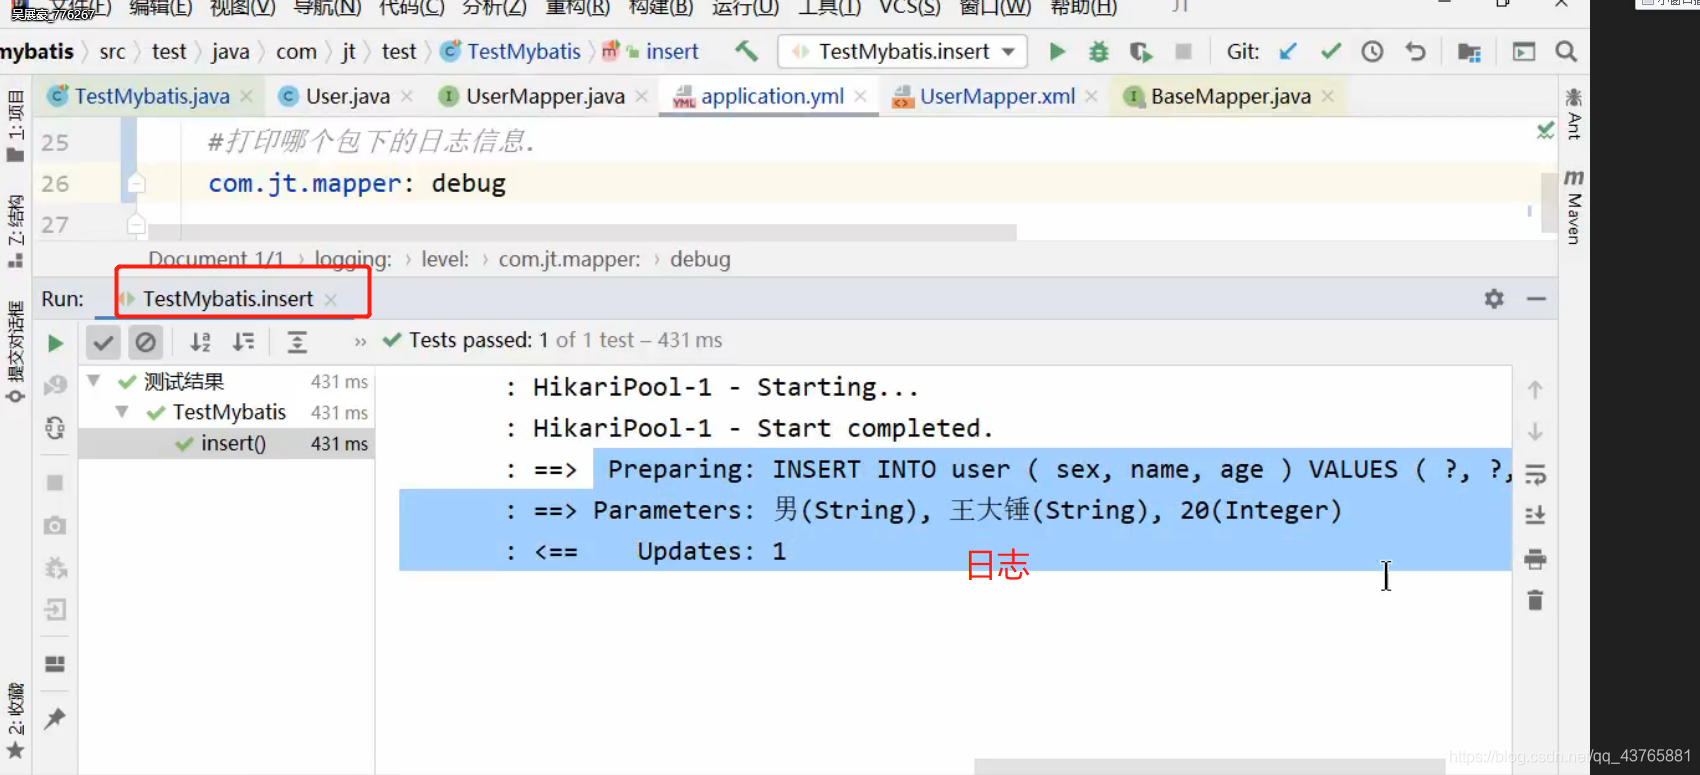Run TestMybatis.insert with green play button
Viewport: 1700px width, 775px height.
click(x=1057, y=51)
